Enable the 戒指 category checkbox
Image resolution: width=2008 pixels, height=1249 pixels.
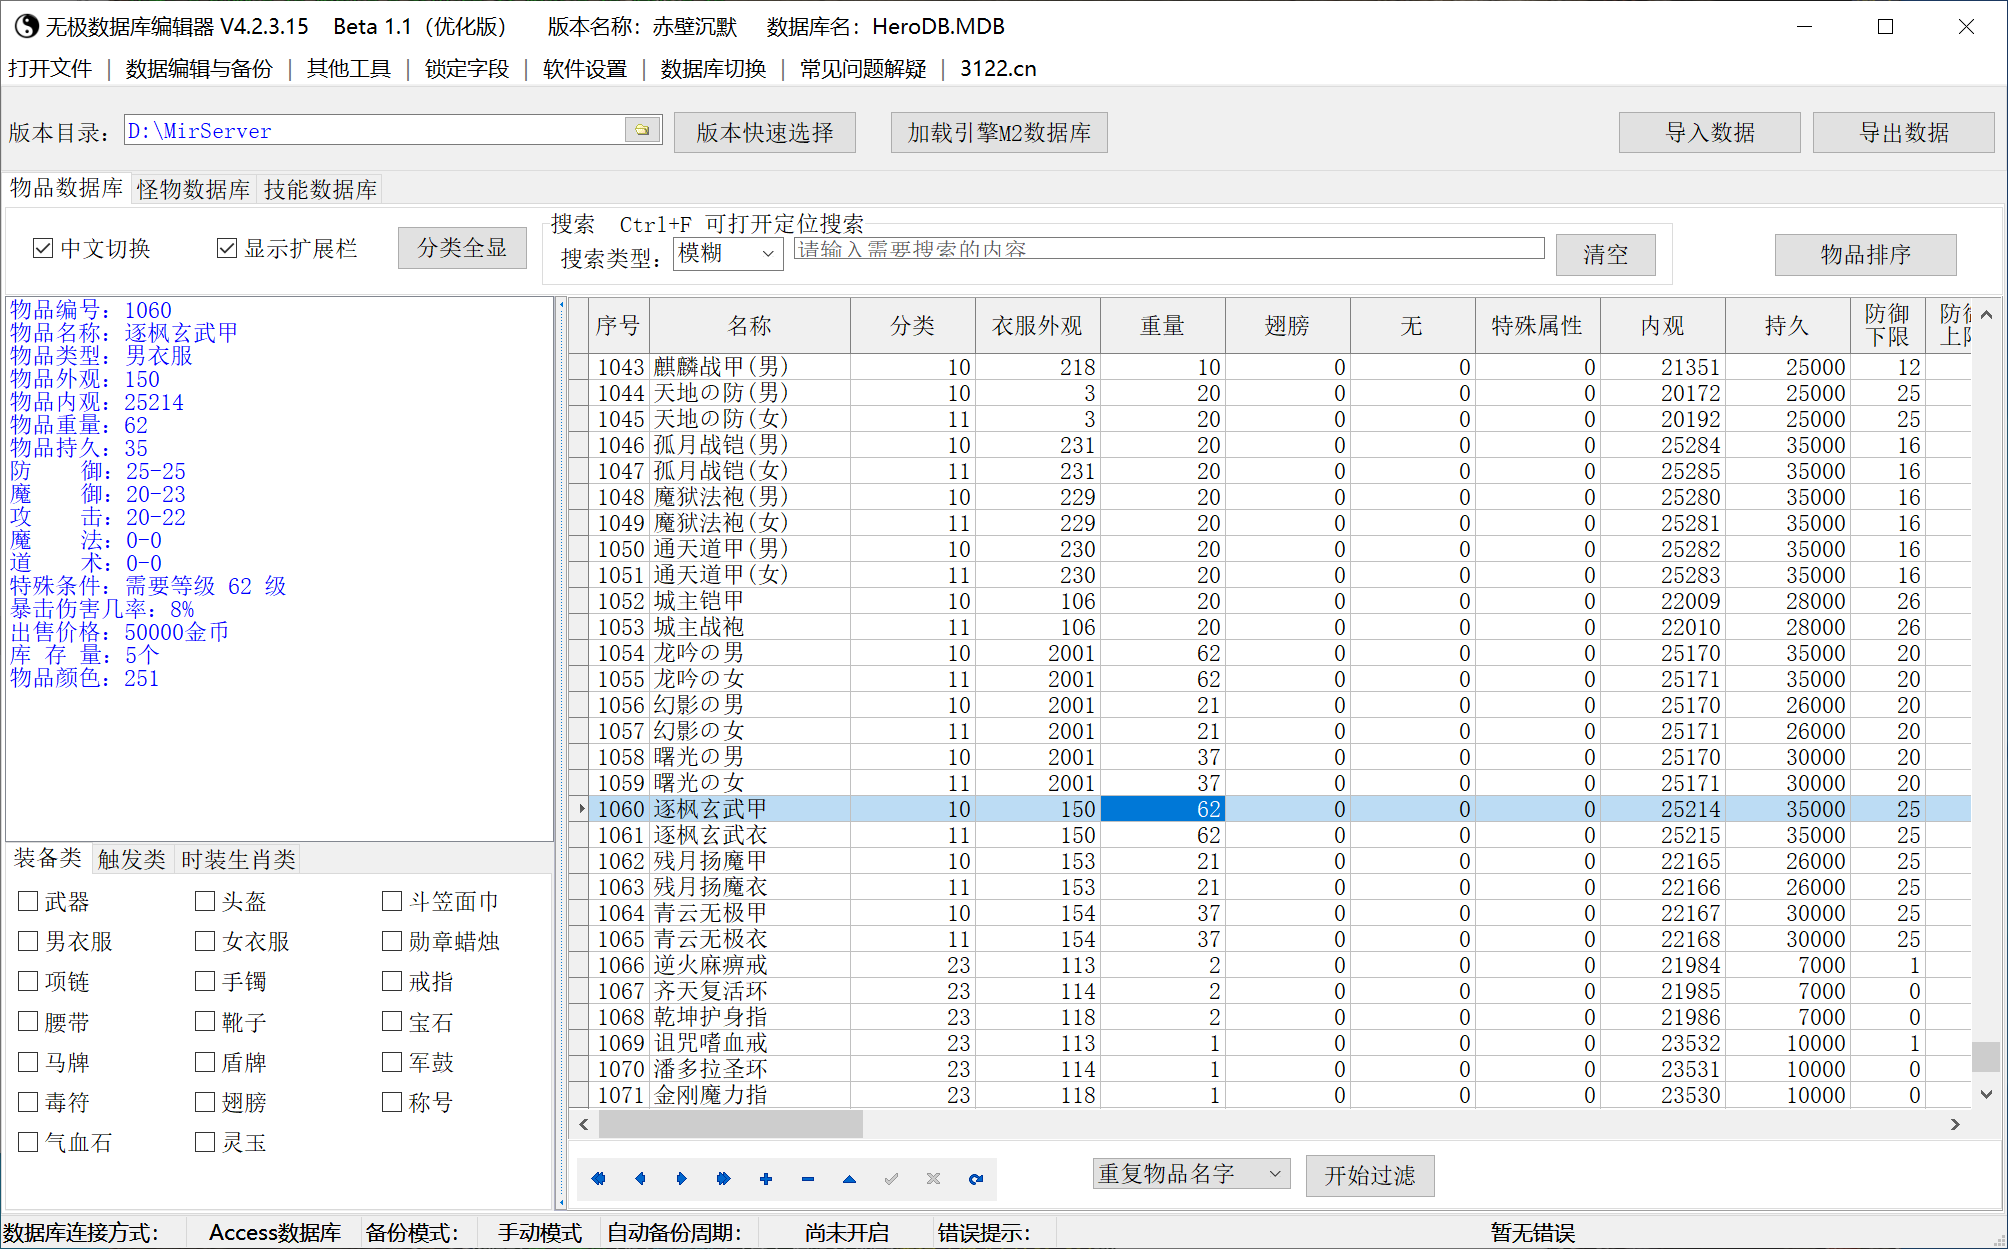click(392, 981)
